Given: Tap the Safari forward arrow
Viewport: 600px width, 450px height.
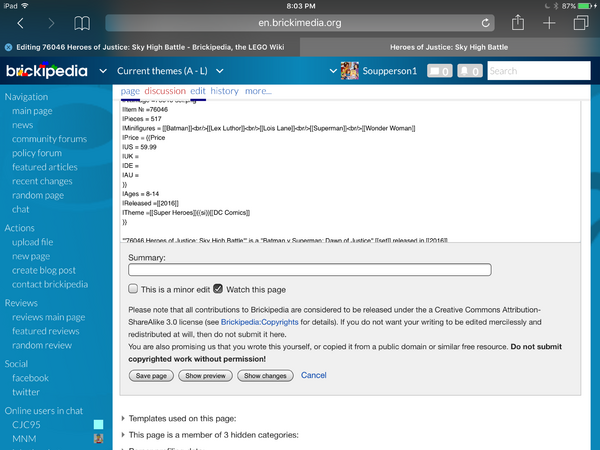Looking at the screenshot, I should pos(51,23).
